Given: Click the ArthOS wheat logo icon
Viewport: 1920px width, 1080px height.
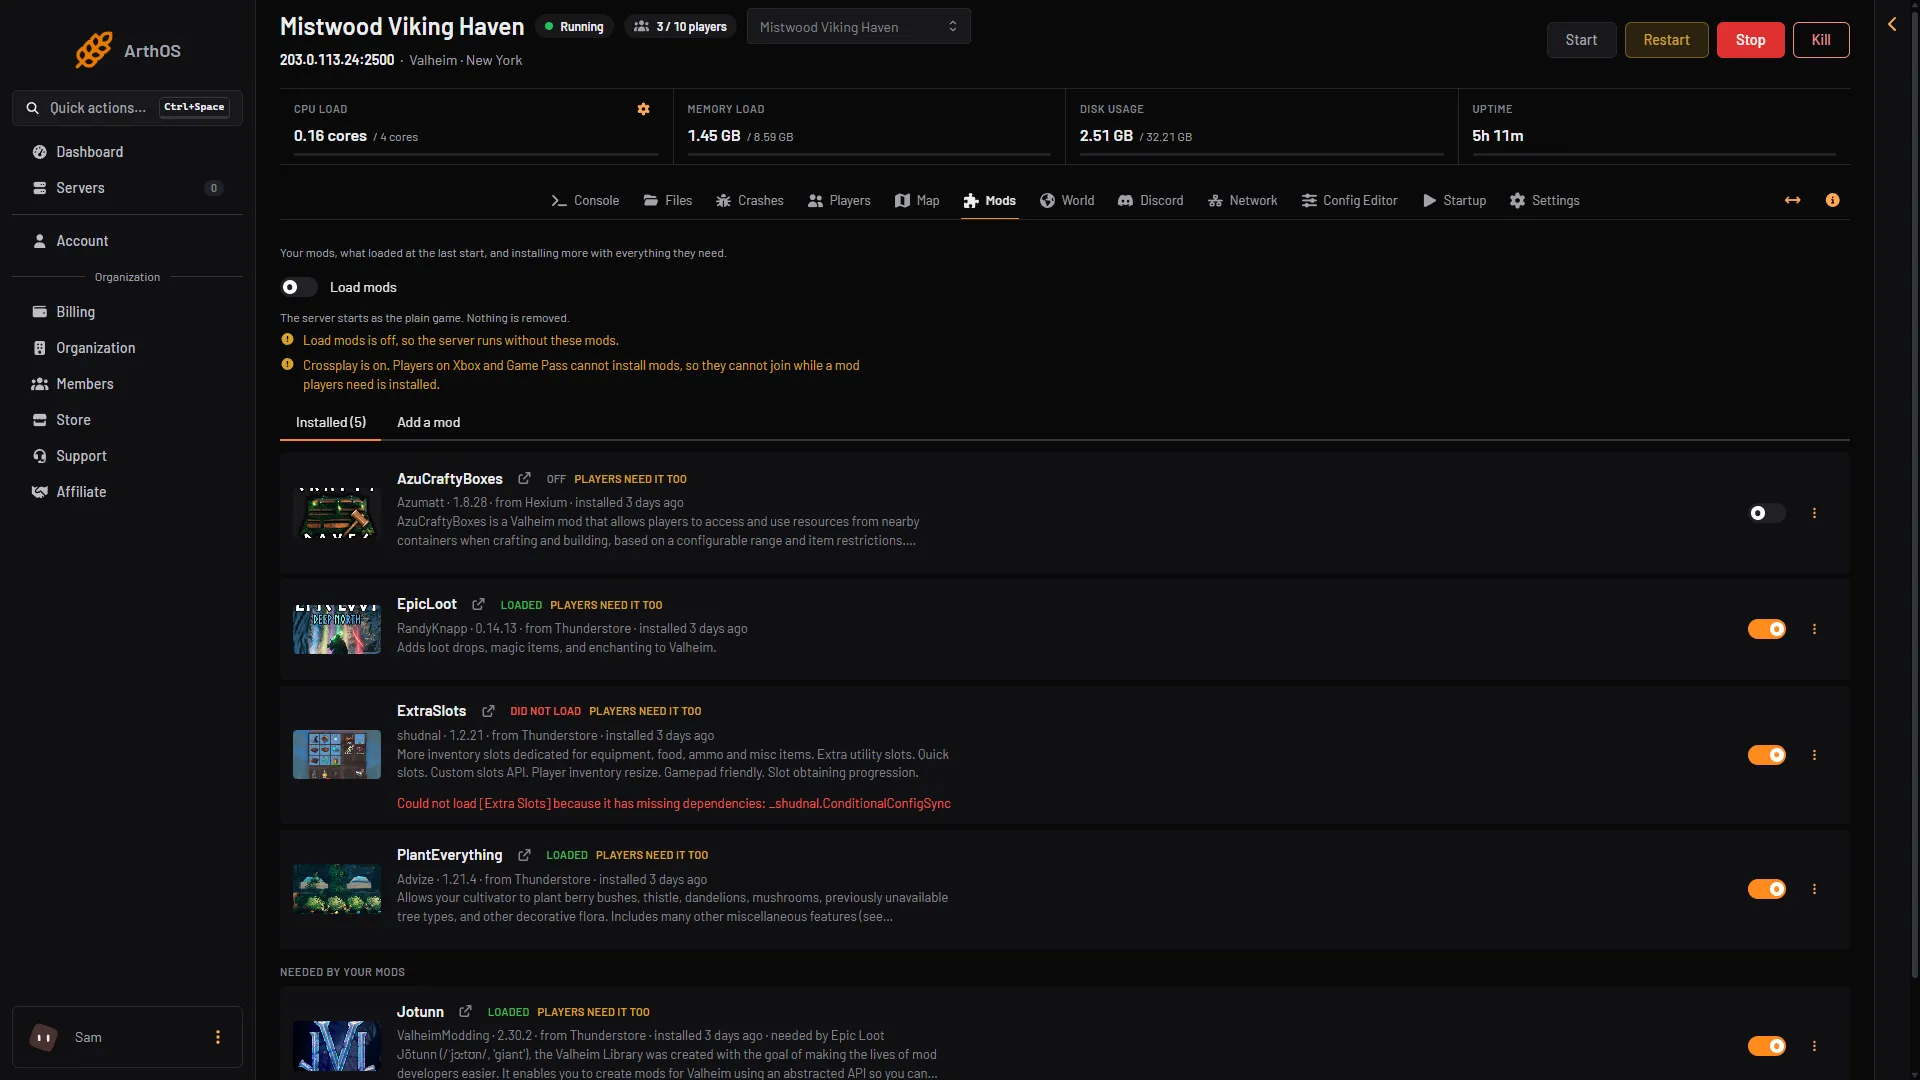Looking at the screenshot, I should tap(94, 50).
